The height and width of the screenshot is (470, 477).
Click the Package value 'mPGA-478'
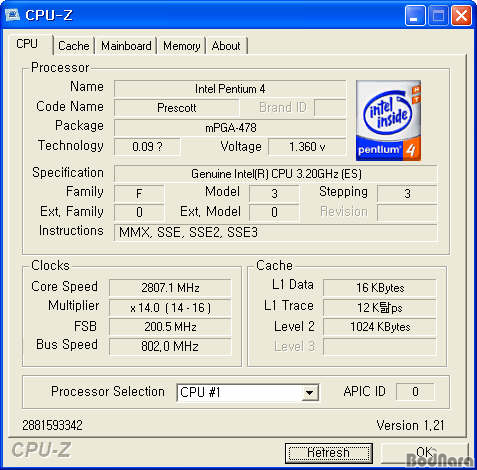230,128
